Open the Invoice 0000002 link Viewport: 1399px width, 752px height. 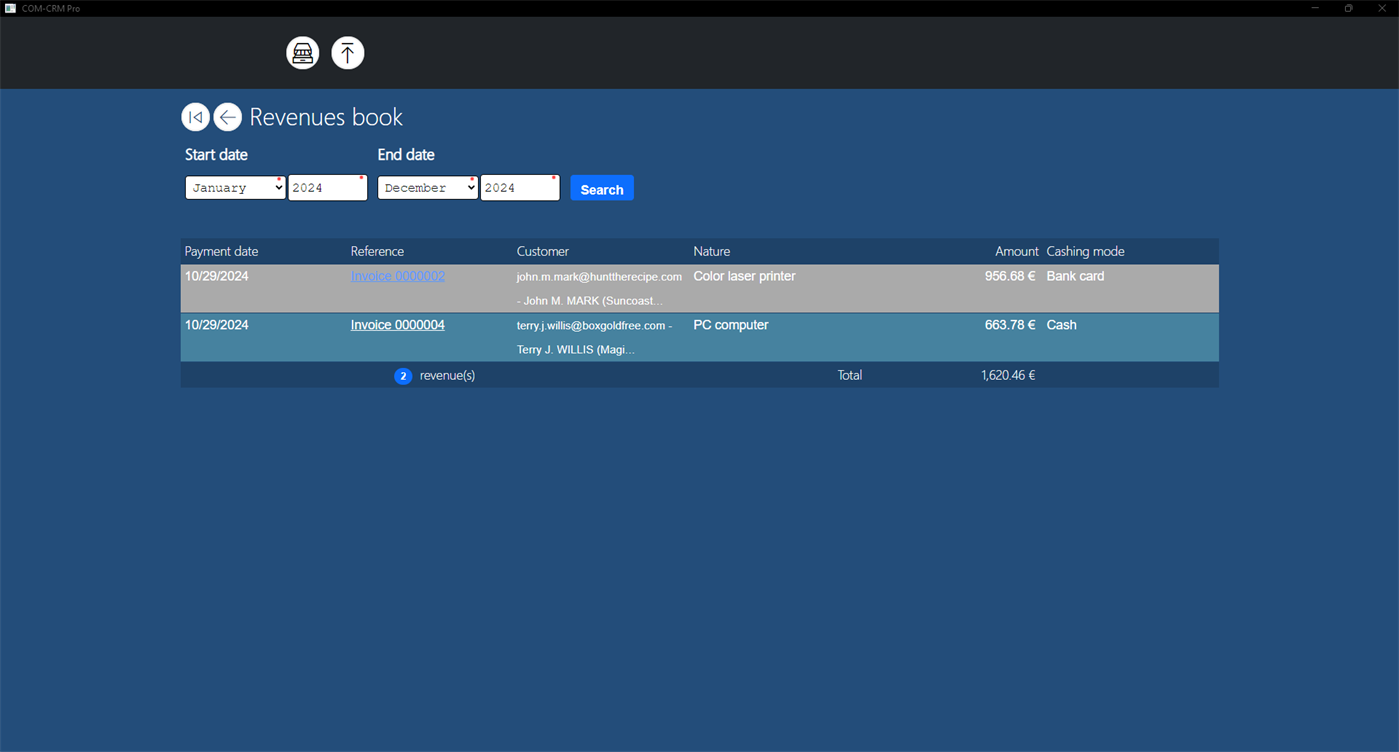click(397, 276)
